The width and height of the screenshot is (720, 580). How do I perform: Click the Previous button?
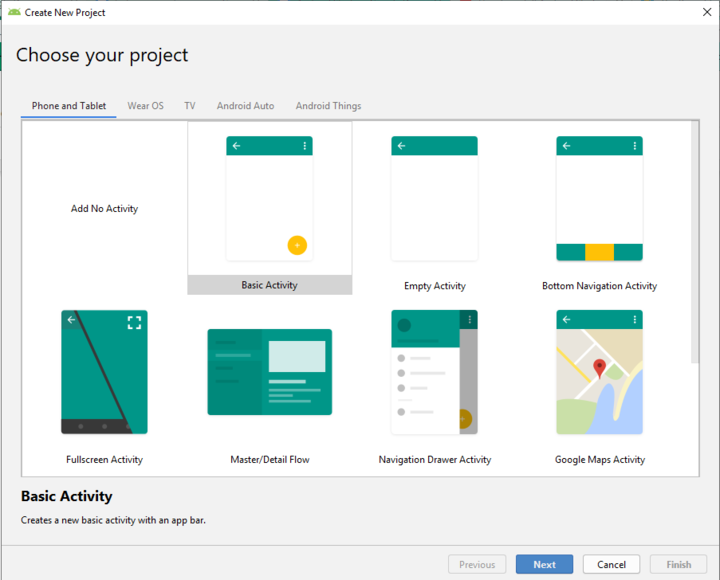pyautogui.click(x=477, y=564)
